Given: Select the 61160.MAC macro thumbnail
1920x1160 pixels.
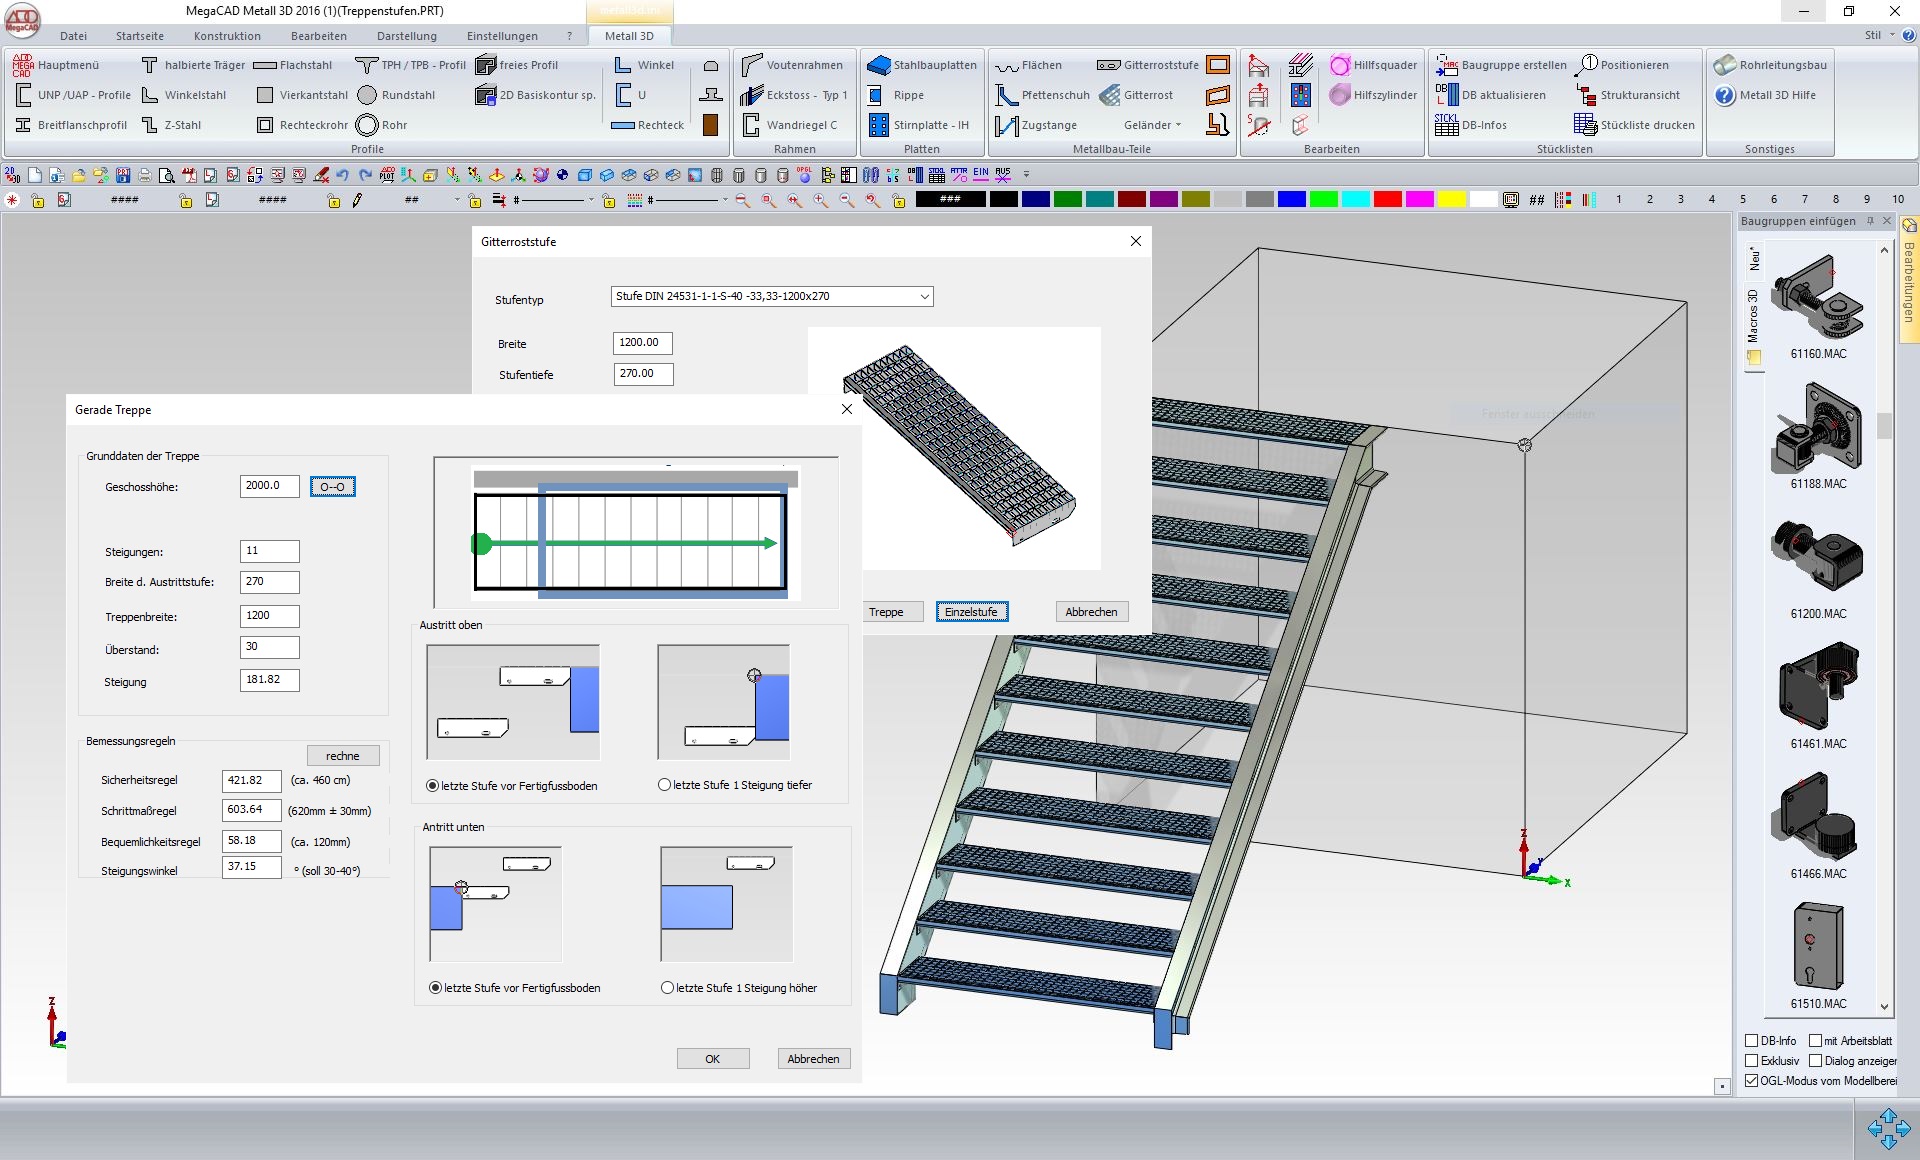Looking at the screenshot, I should coord(1818,306).
